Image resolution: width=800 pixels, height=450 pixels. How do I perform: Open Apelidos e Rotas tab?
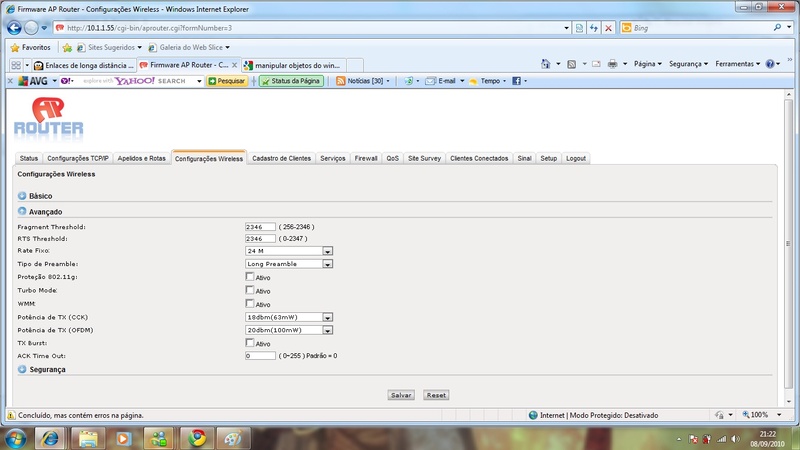142,158
